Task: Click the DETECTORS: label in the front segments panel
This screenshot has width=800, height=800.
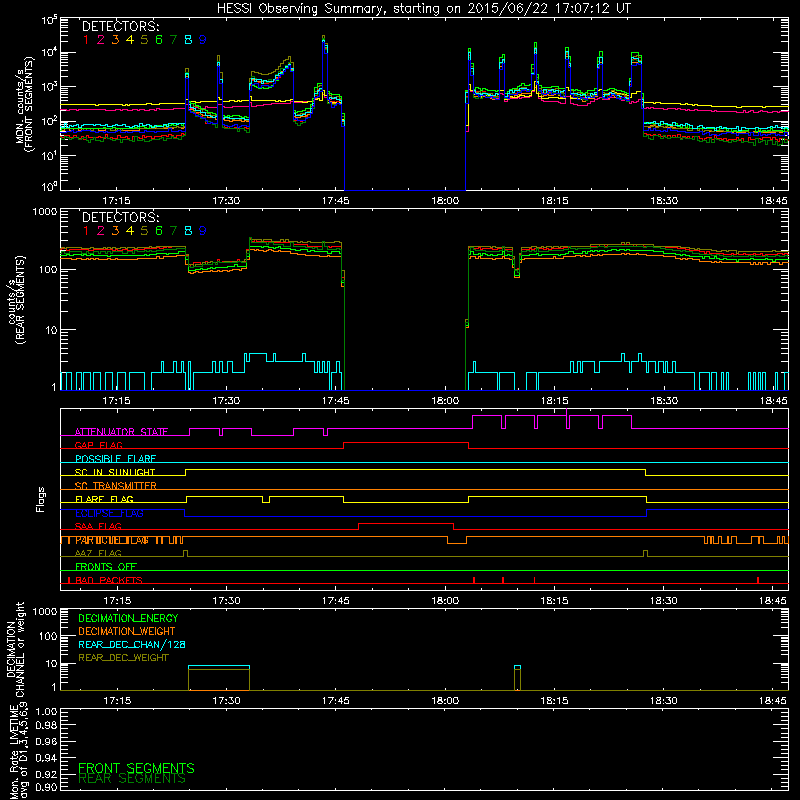Action: pos(121,27)
